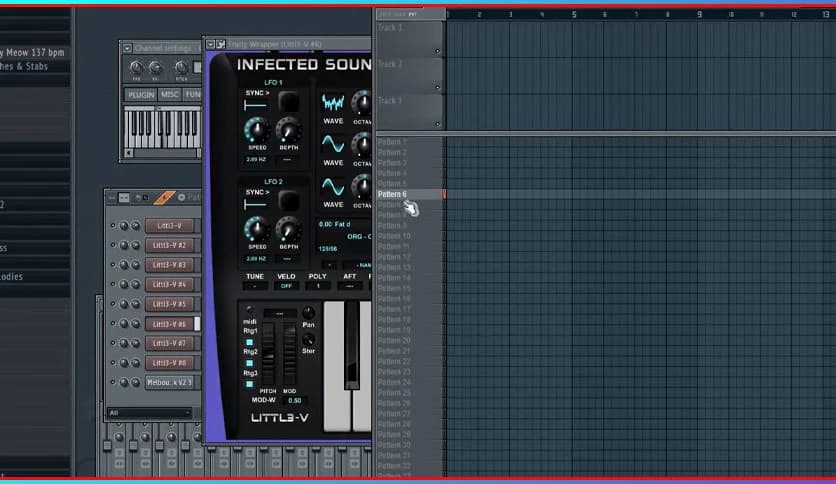Image resolution: width=836 pixels, height=484 pixels.
Task: Open Fruity Wrapper plugin options icon
Action: [221, 44]
